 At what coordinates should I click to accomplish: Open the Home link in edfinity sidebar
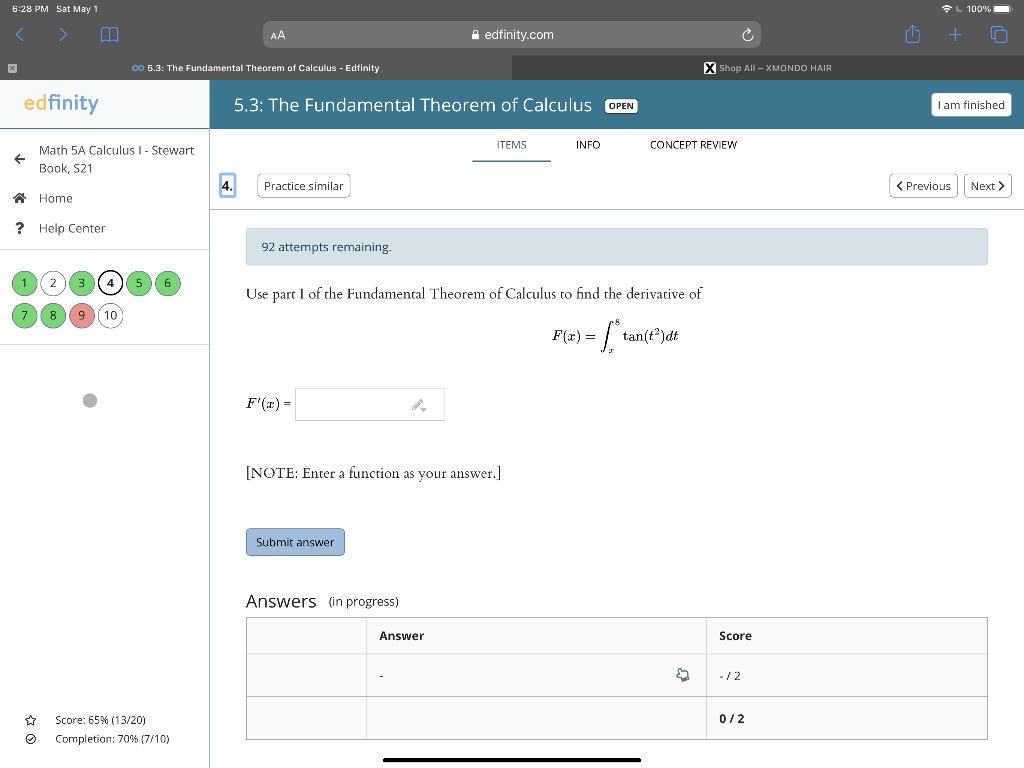click(55, 198)
